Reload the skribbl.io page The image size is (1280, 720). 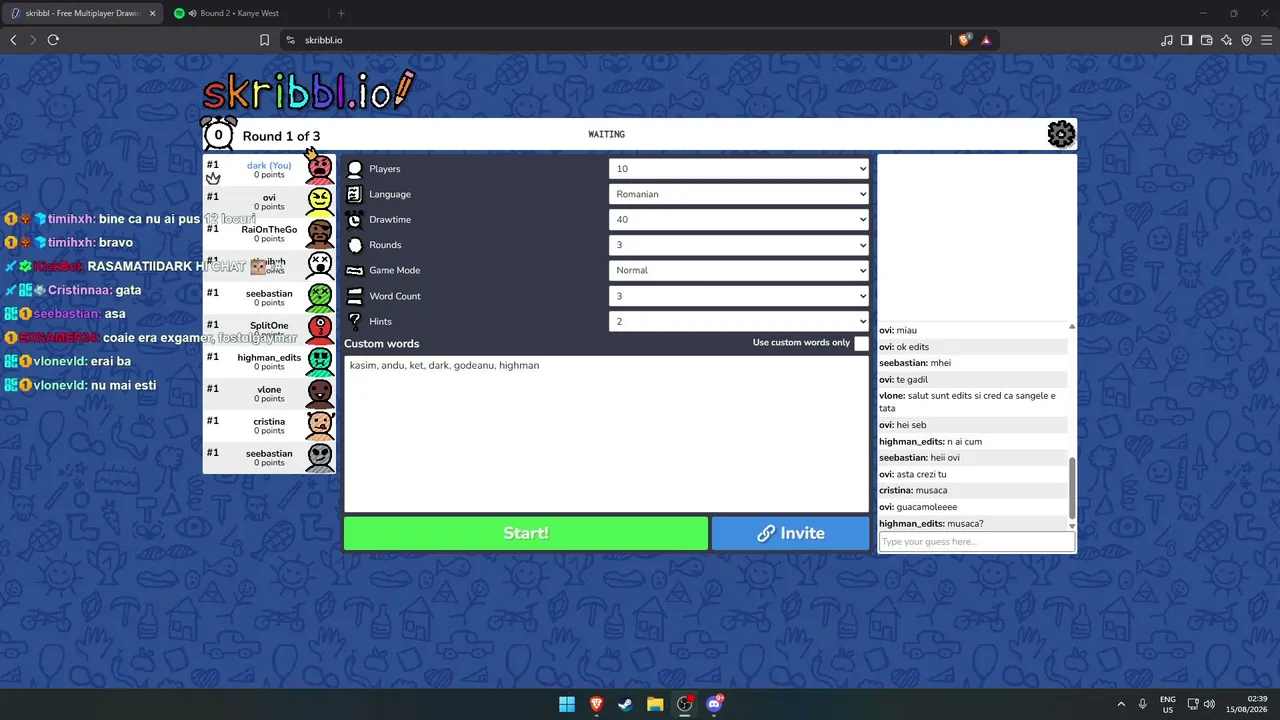click(x=53, y=40)
